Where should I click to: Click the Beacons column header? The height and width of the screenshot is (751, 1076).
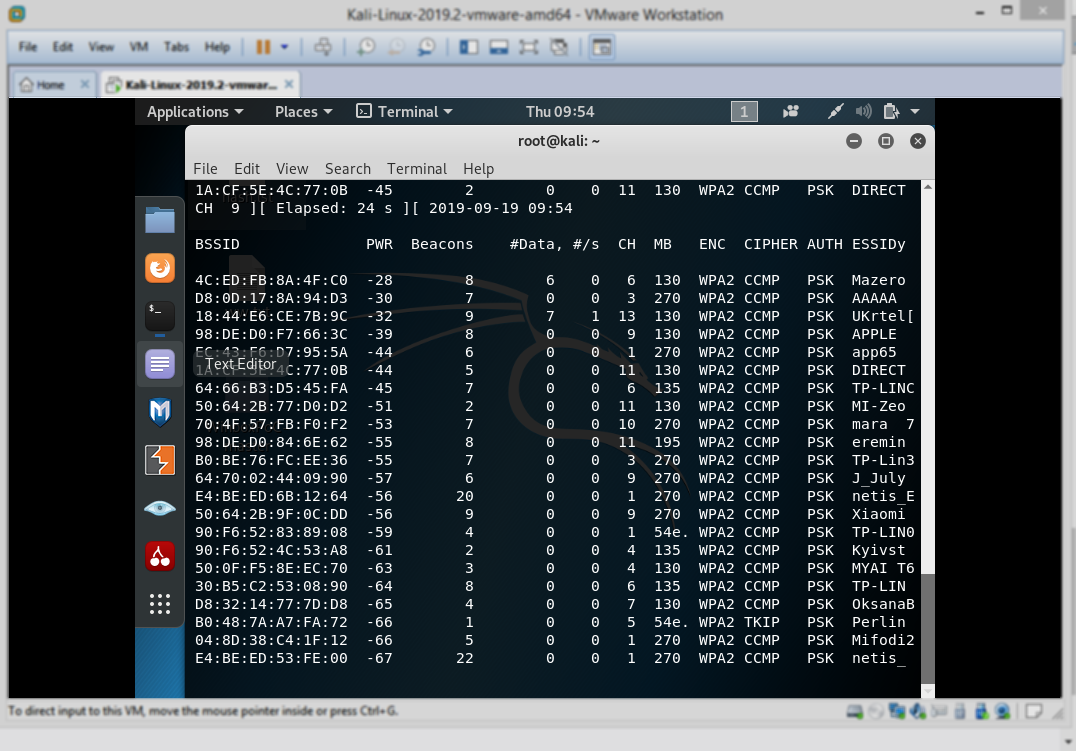click(442, 244)
